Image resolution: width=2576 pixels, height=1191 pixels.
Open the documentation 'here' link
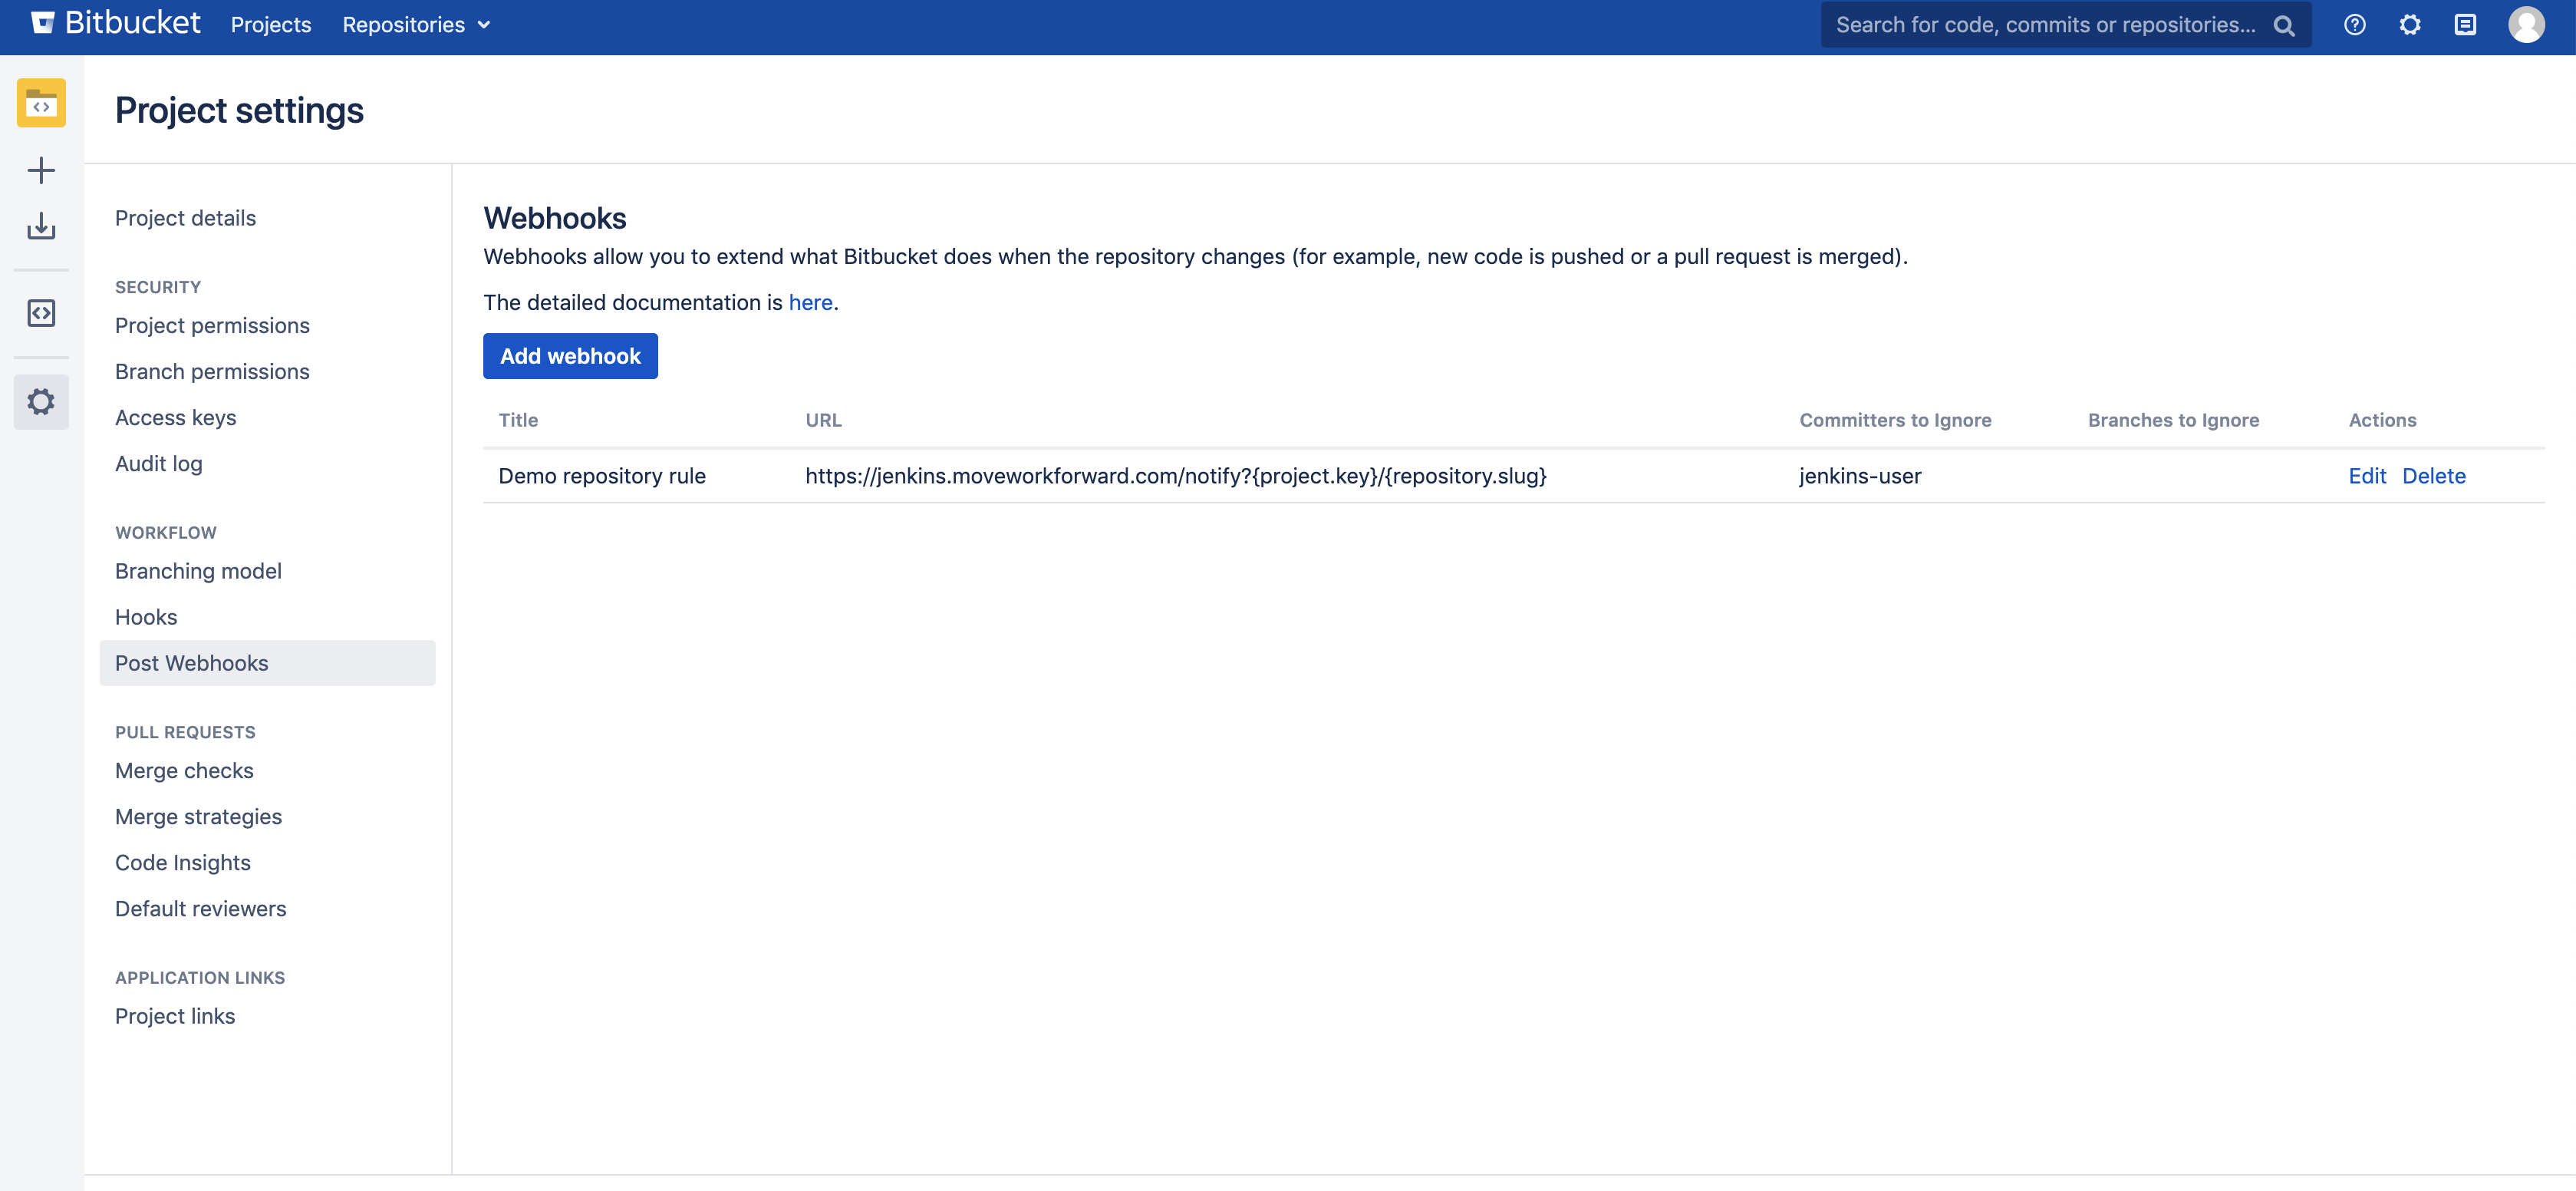(810, 302)
